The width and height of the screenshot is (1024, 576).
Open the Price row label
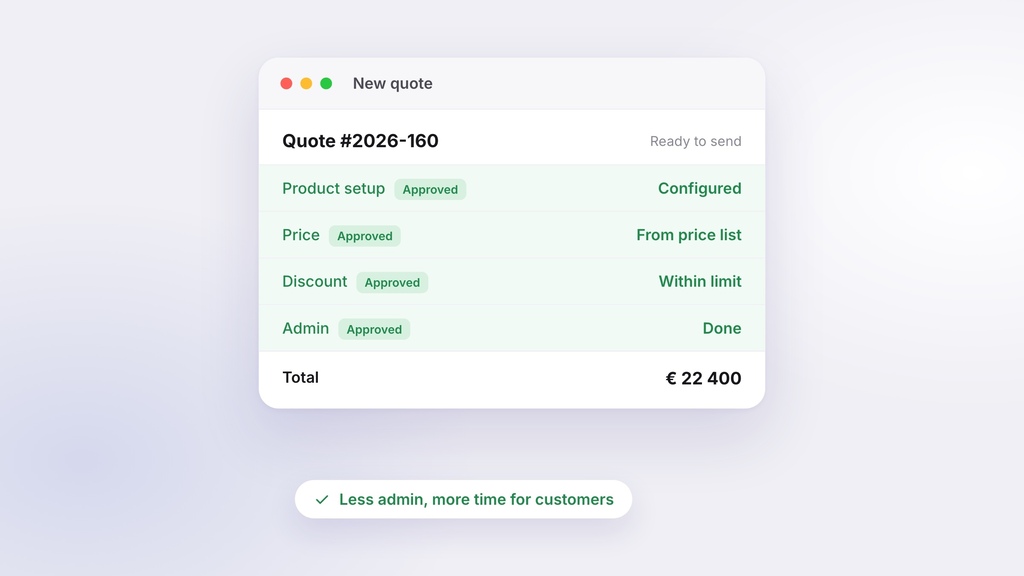[x=301, y=235]
